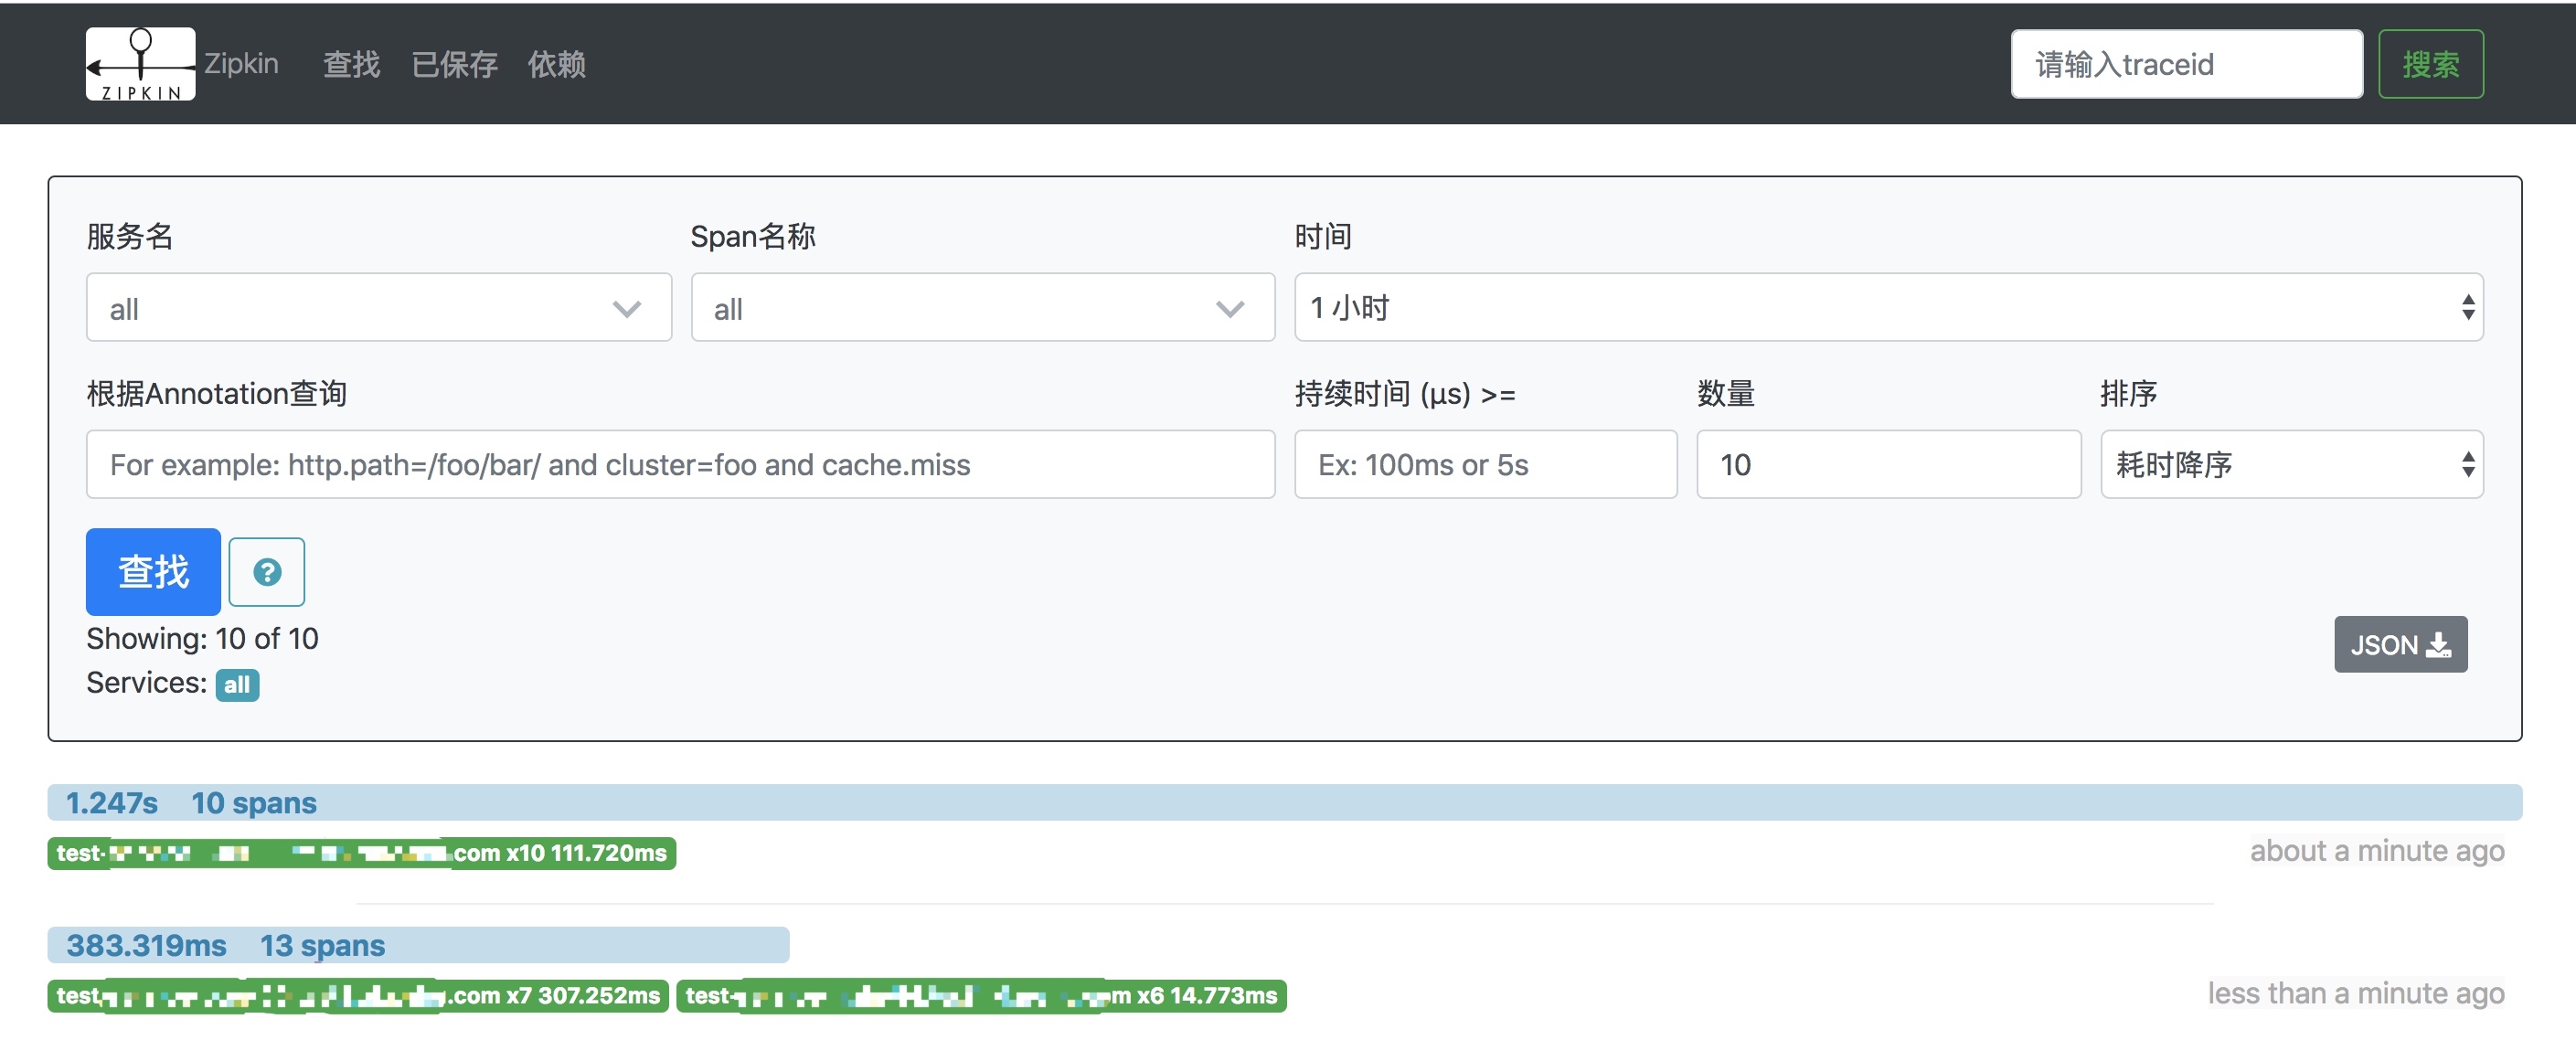Open the 1.247s 10 spans trace

pyautogui.click(x=190, y=803)
